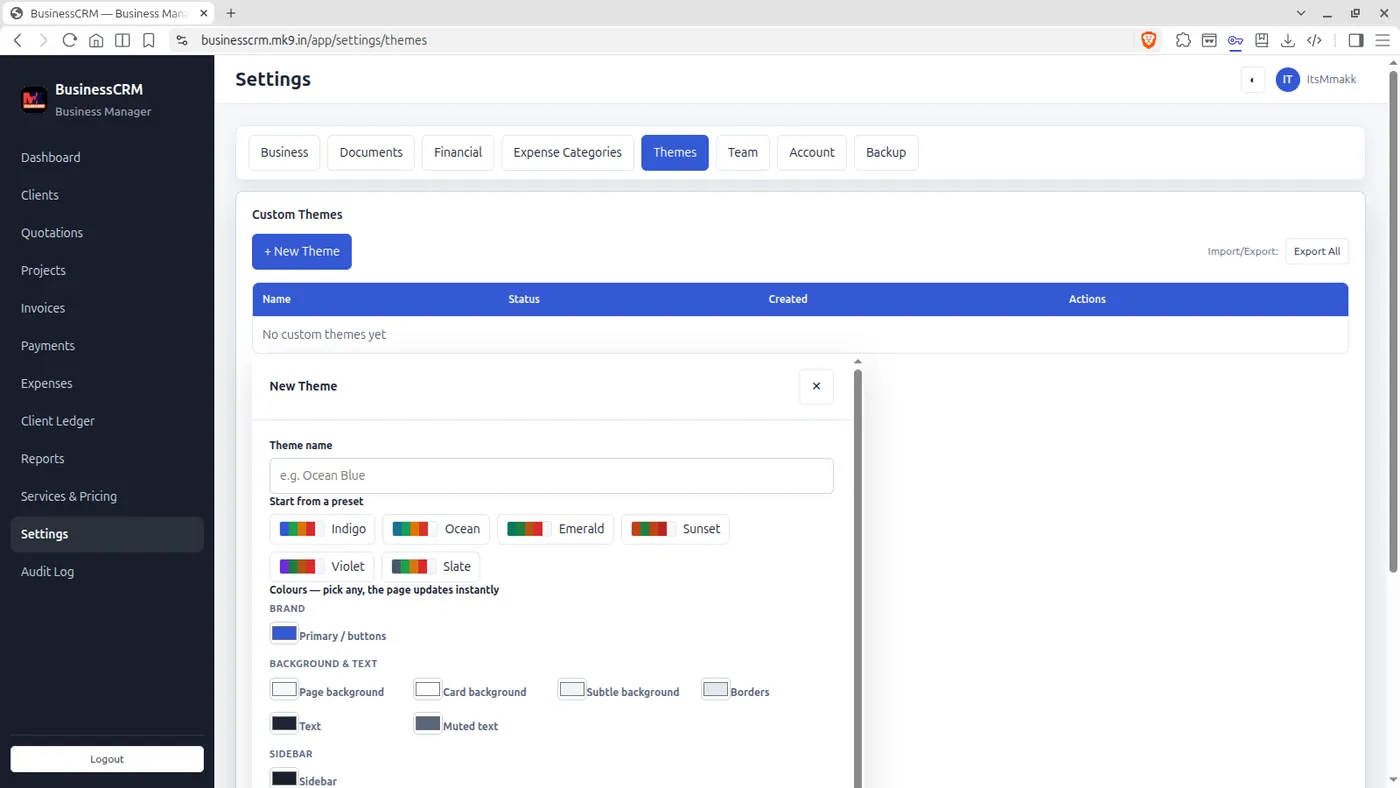Open the Muted text colour swatch
Screen dimensions: 1400x788
coord(428,723)
